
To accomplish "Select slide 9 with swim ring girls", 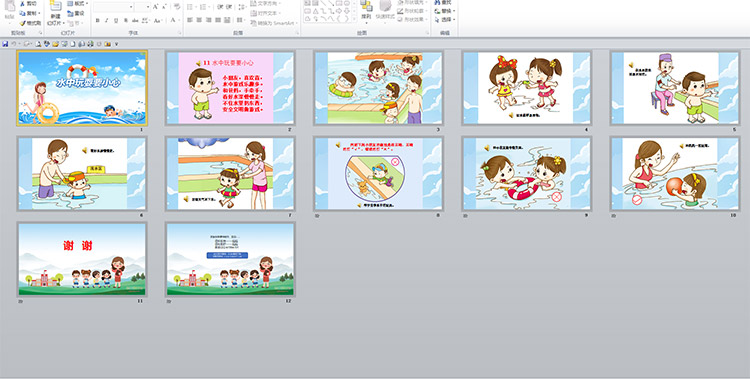I will 527,174.
